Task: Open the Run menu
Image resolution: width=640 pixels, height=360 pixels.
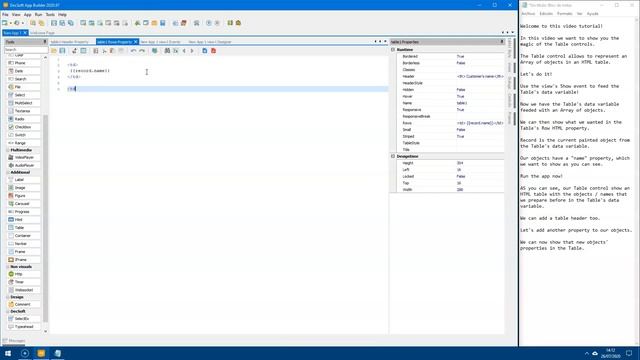Action: pos(38,15)
